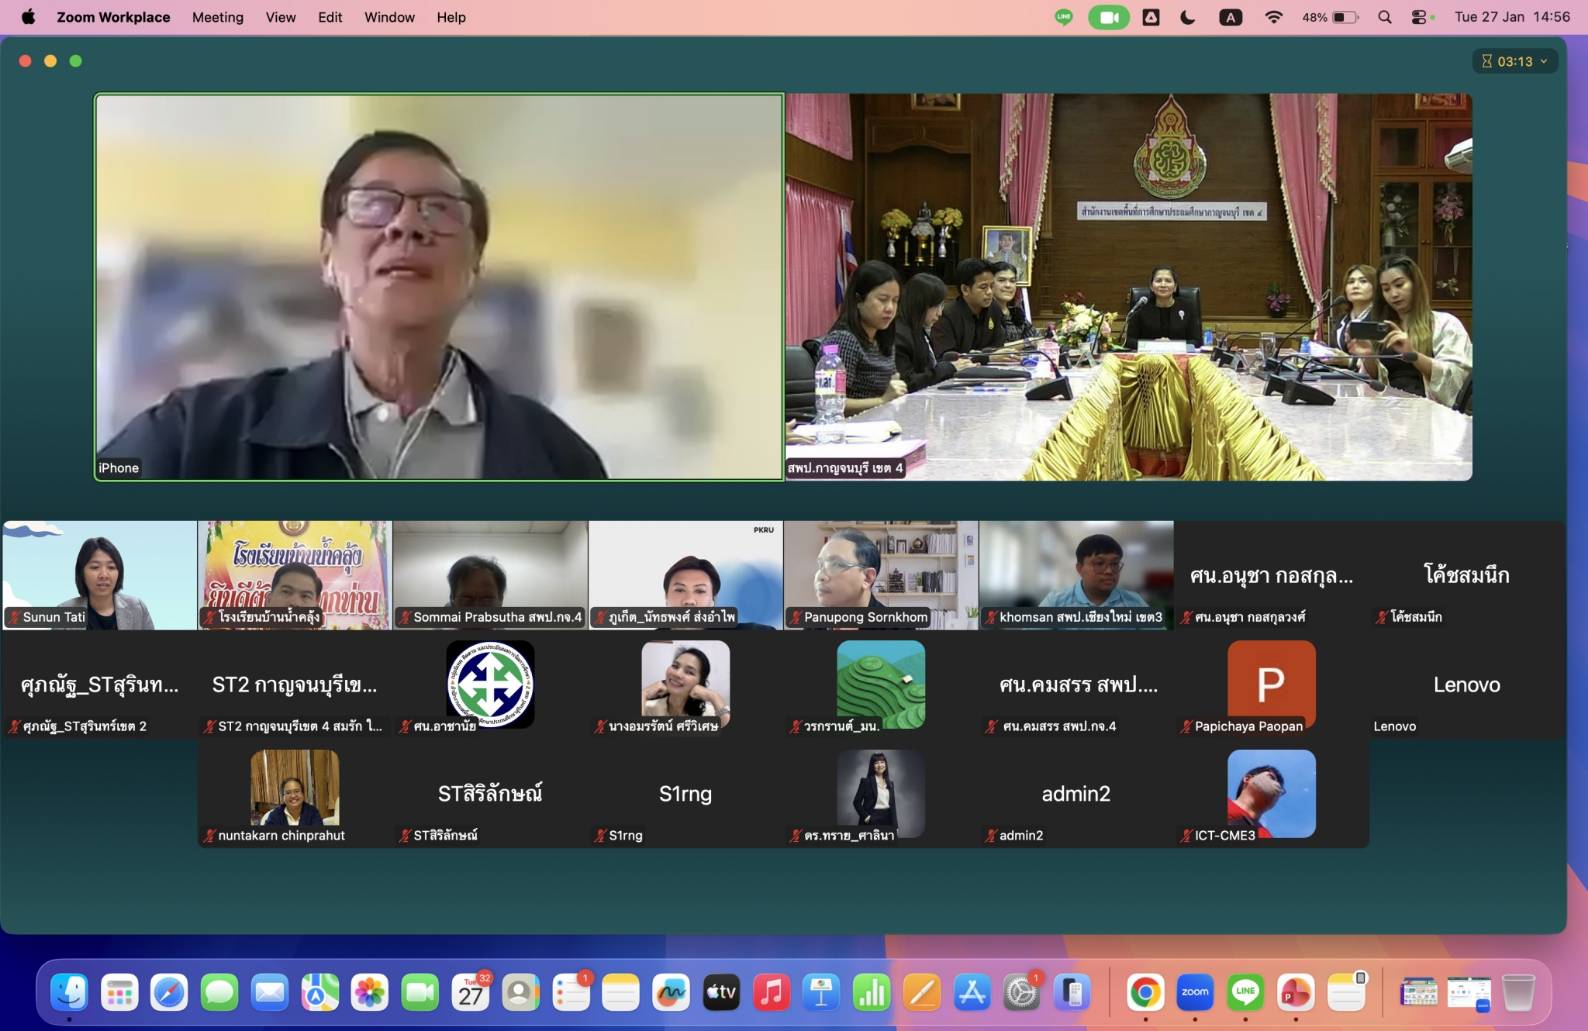Screen dimensions: 1588x1031
Task: Toggle Focus mode moon icon
Action: pyautogui.click(x=1188, y=17)
